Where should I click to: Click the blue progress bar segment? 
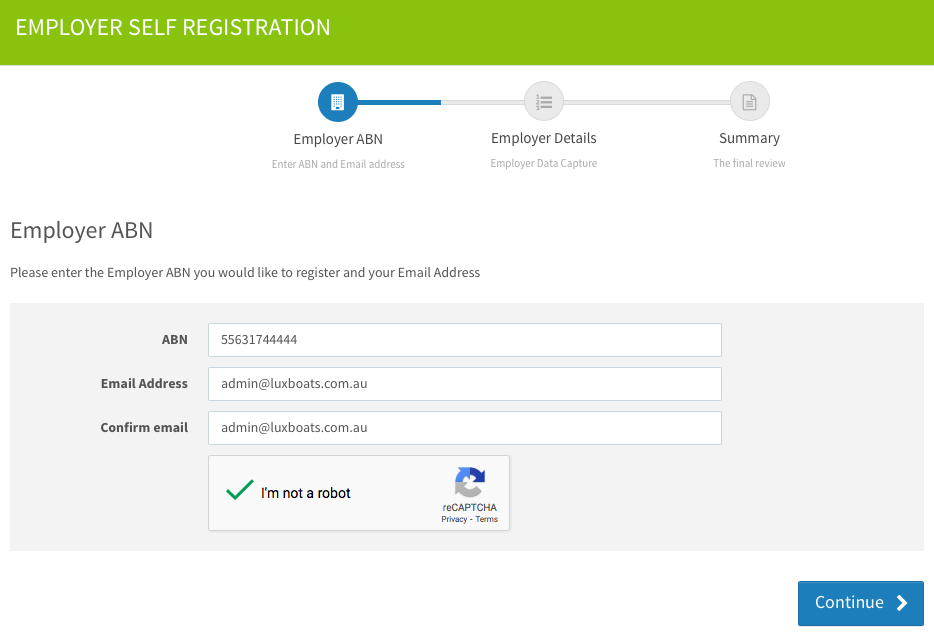[399, 102]
